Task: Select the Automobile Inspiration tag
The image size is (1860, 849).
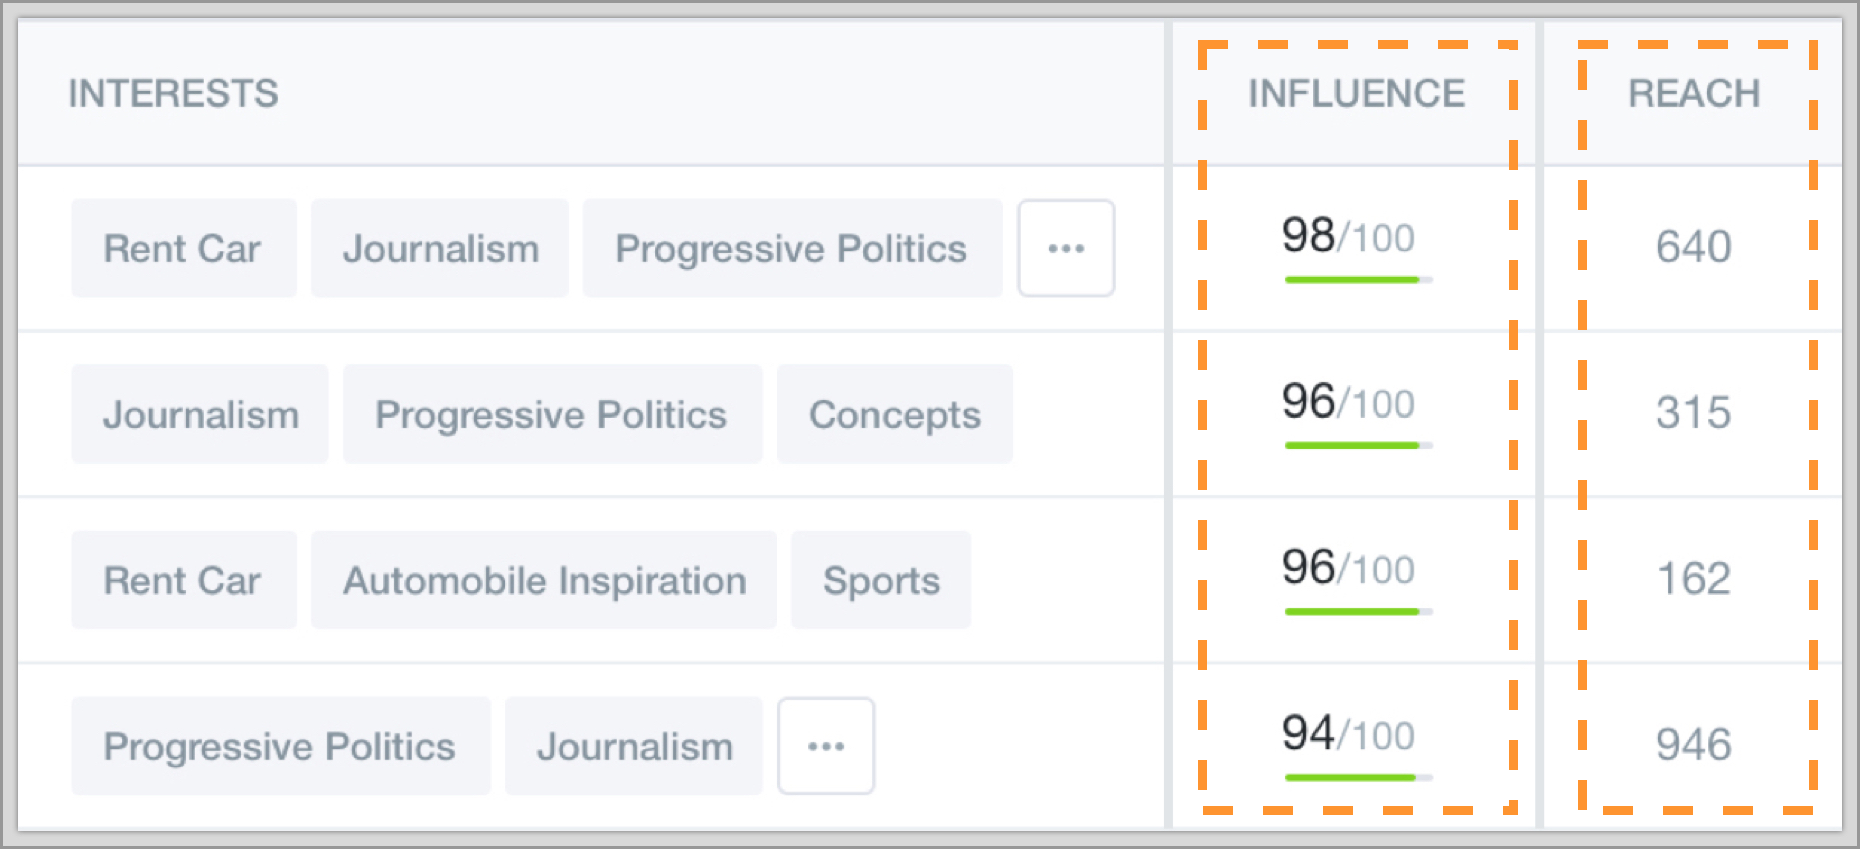Action: (x=544, y=580)
